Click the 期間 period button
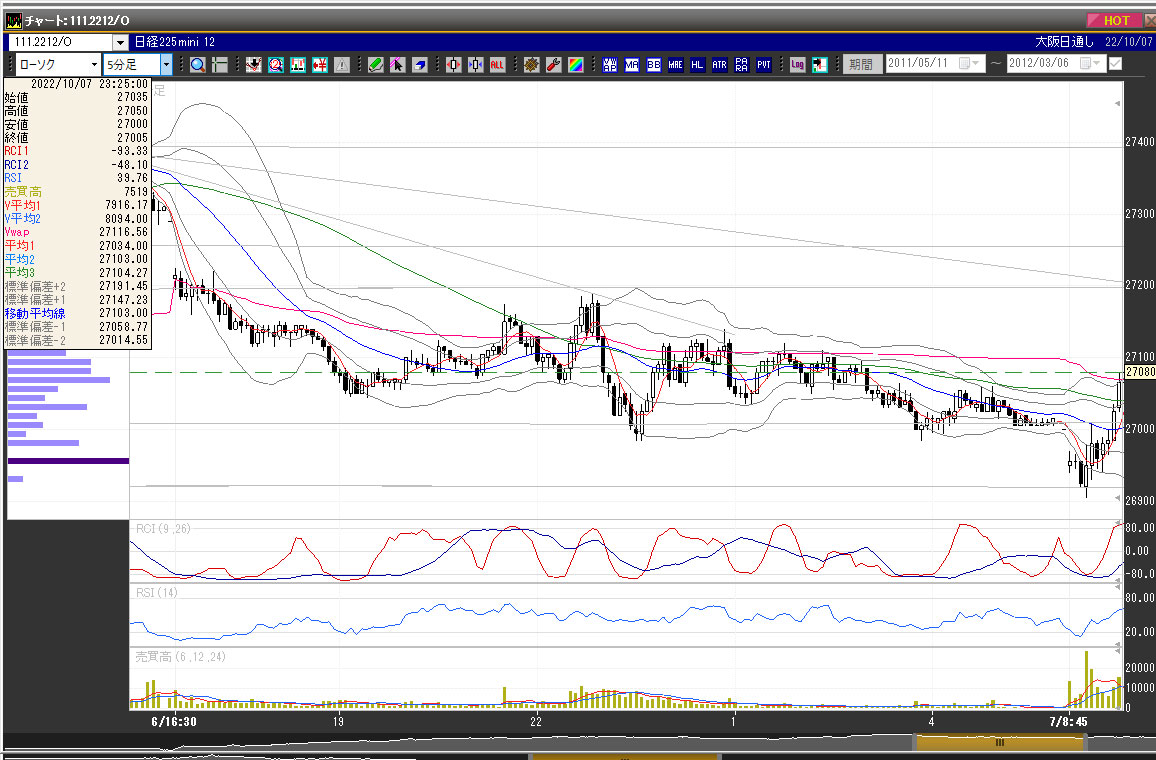The image size is (1156, 760). [861, 65]
